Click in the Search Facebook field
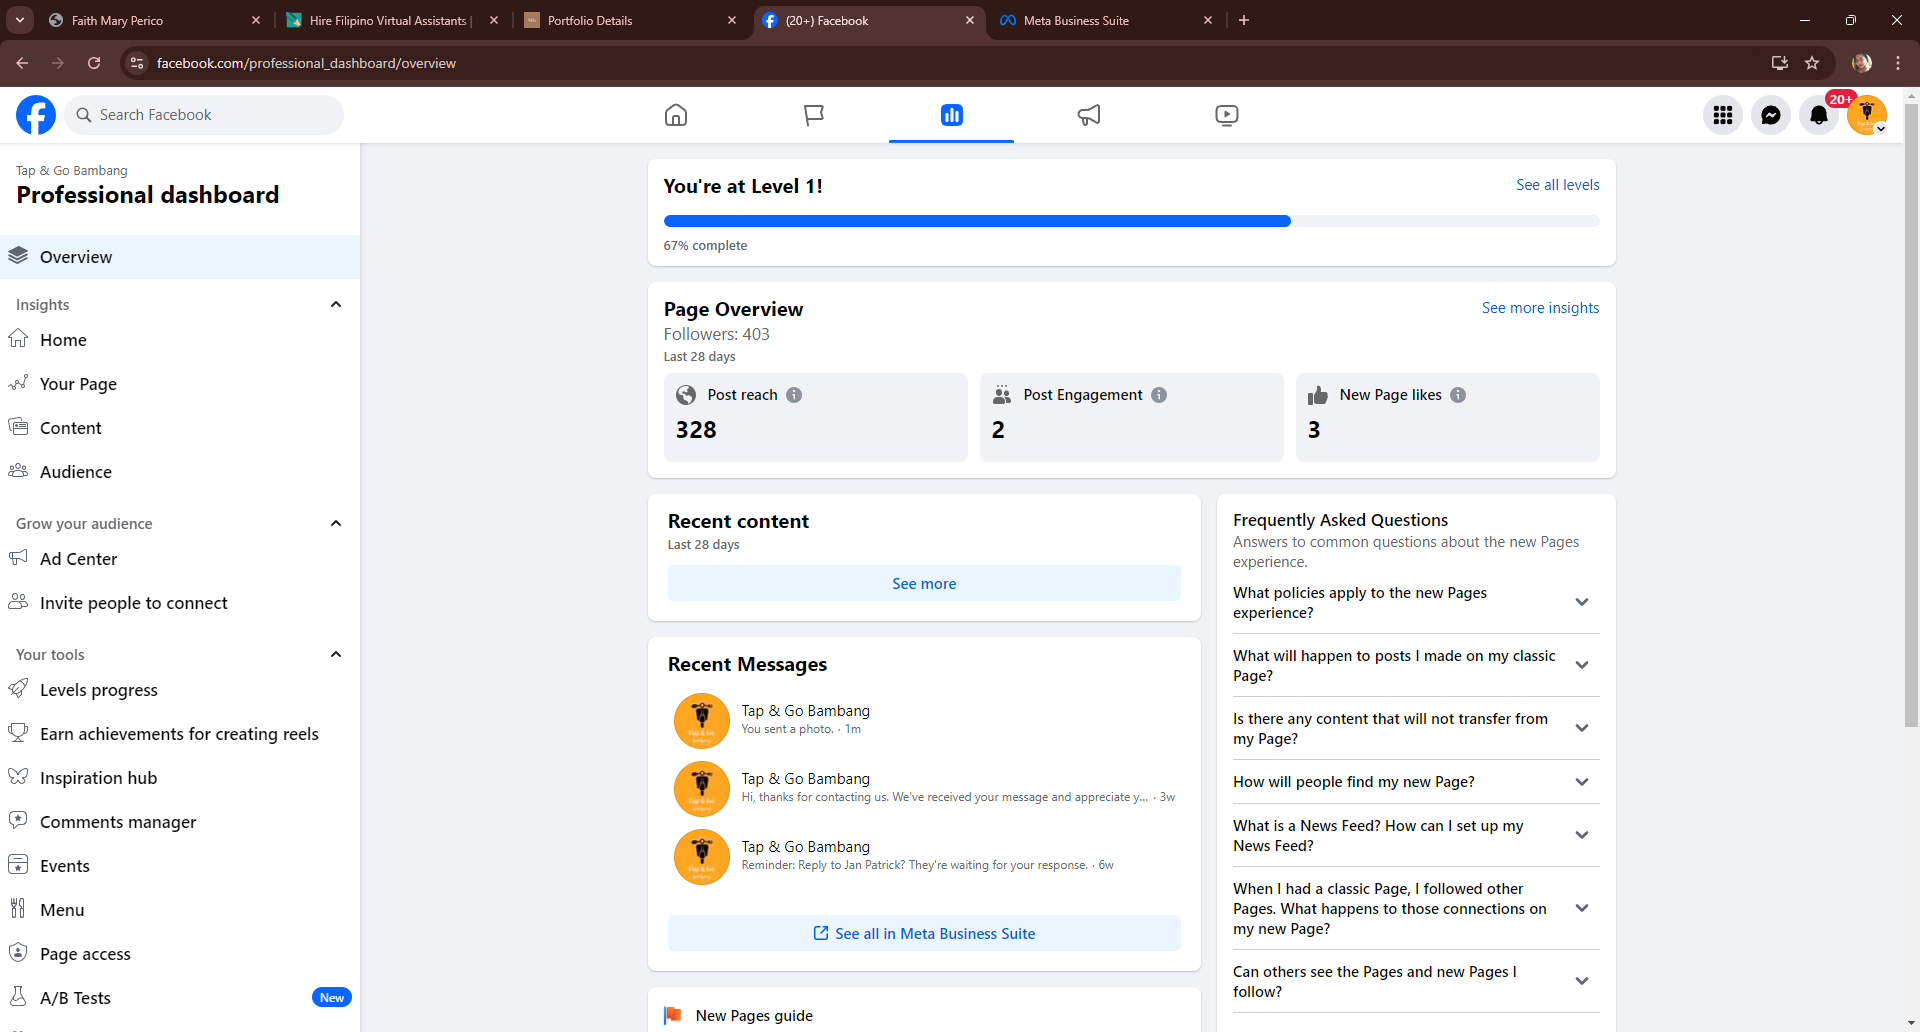 coord(205,115)
